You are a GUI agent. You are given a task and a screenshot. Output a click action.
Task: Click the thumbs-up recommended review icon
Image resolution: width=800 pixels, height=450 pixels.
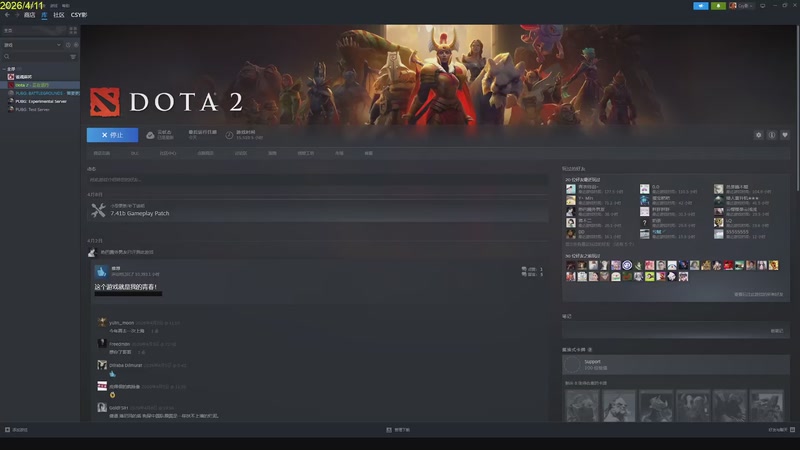102,271
